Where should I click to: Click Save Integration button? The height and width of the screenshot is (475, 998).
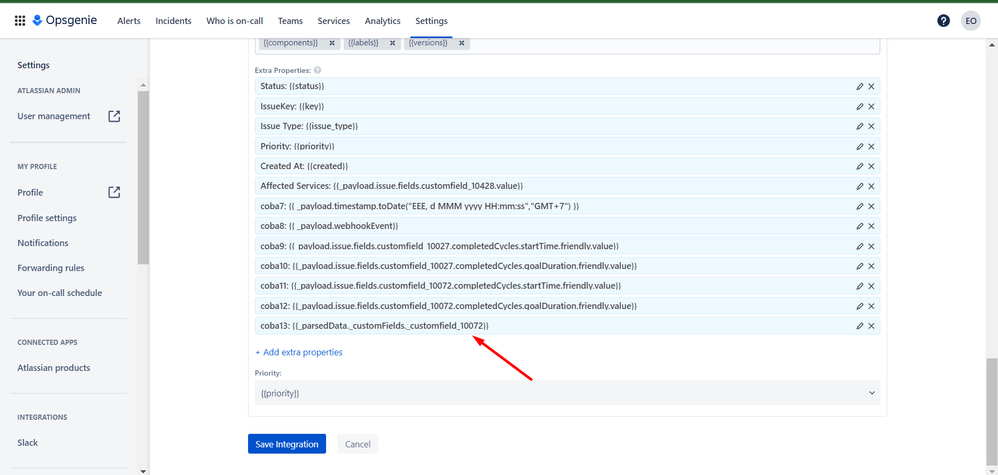[x=287, y=444]
